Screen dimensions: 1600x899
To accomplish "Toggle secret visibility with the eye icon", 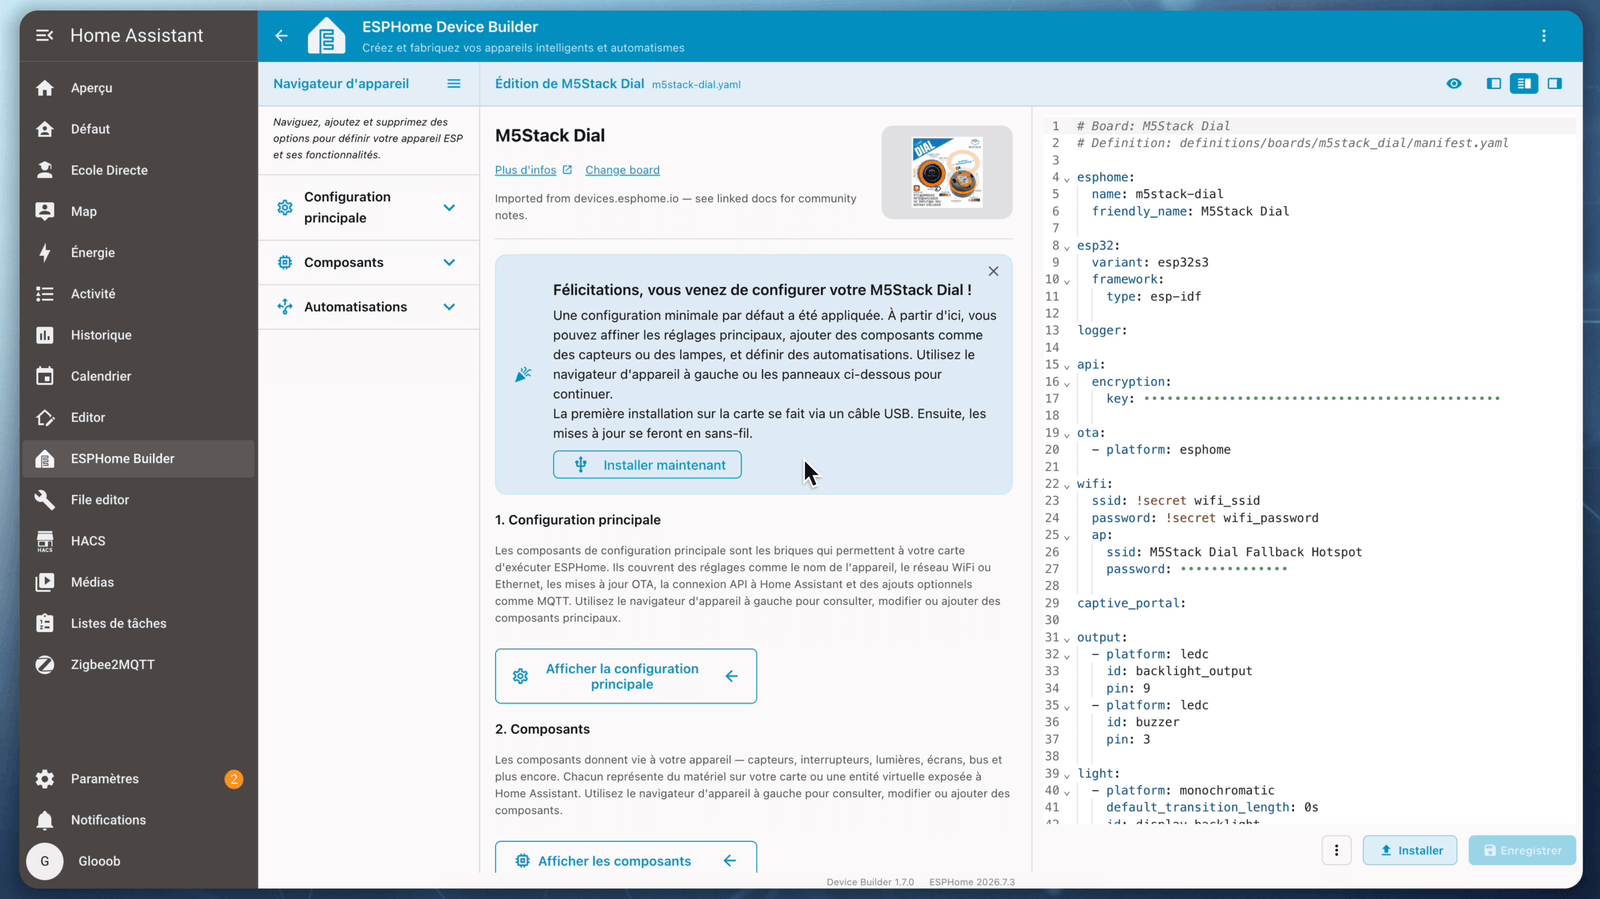I will point(1454,84).
